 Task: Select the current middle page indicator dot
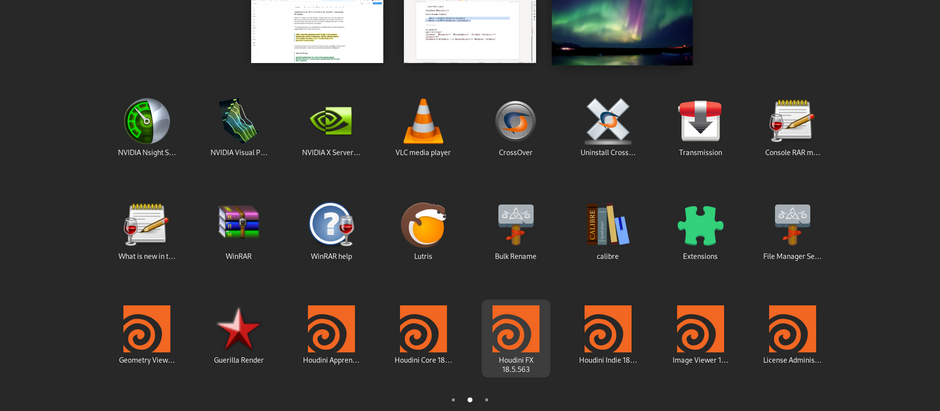point(470,400)
